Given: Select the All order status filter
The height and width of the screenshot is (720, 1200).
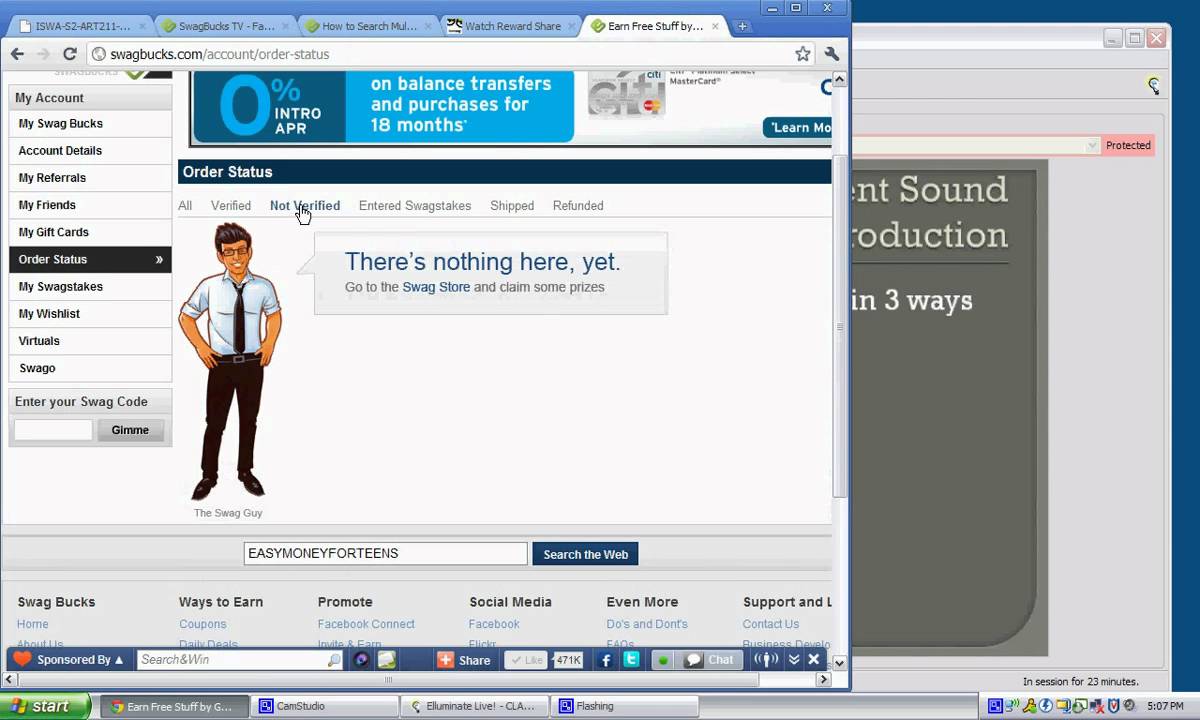Looking at the screenshot, I should point(185,206).
